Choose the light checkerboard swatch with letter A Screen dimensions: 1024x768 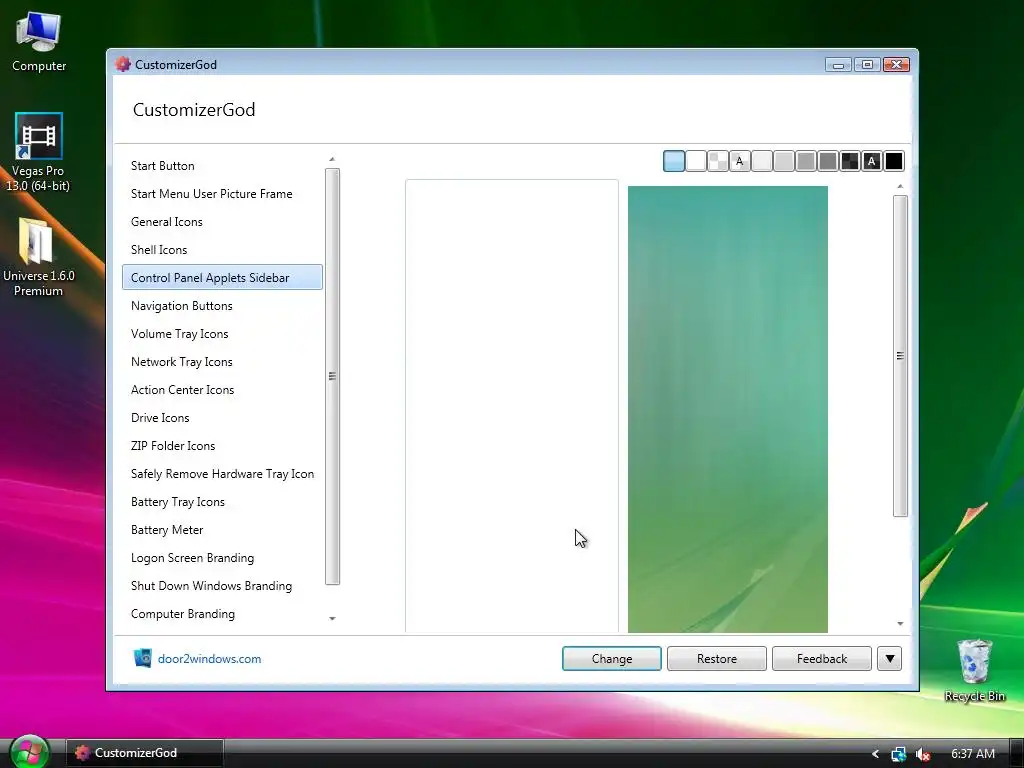tap(740, 161)
